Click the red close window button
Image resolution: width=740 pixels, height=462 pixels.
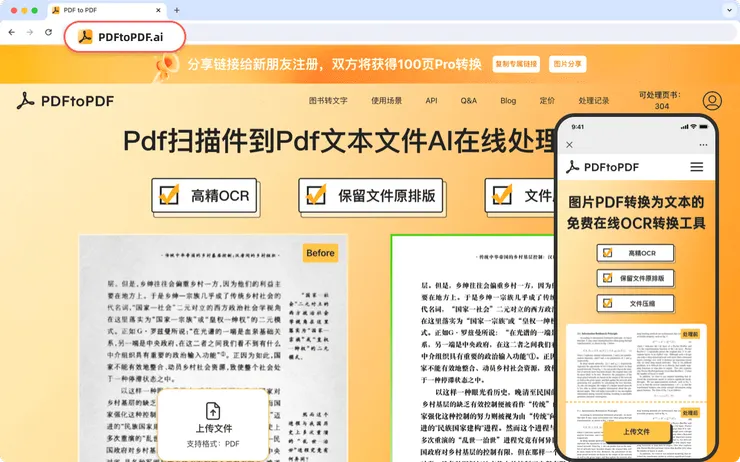click(x=14, y=10)
